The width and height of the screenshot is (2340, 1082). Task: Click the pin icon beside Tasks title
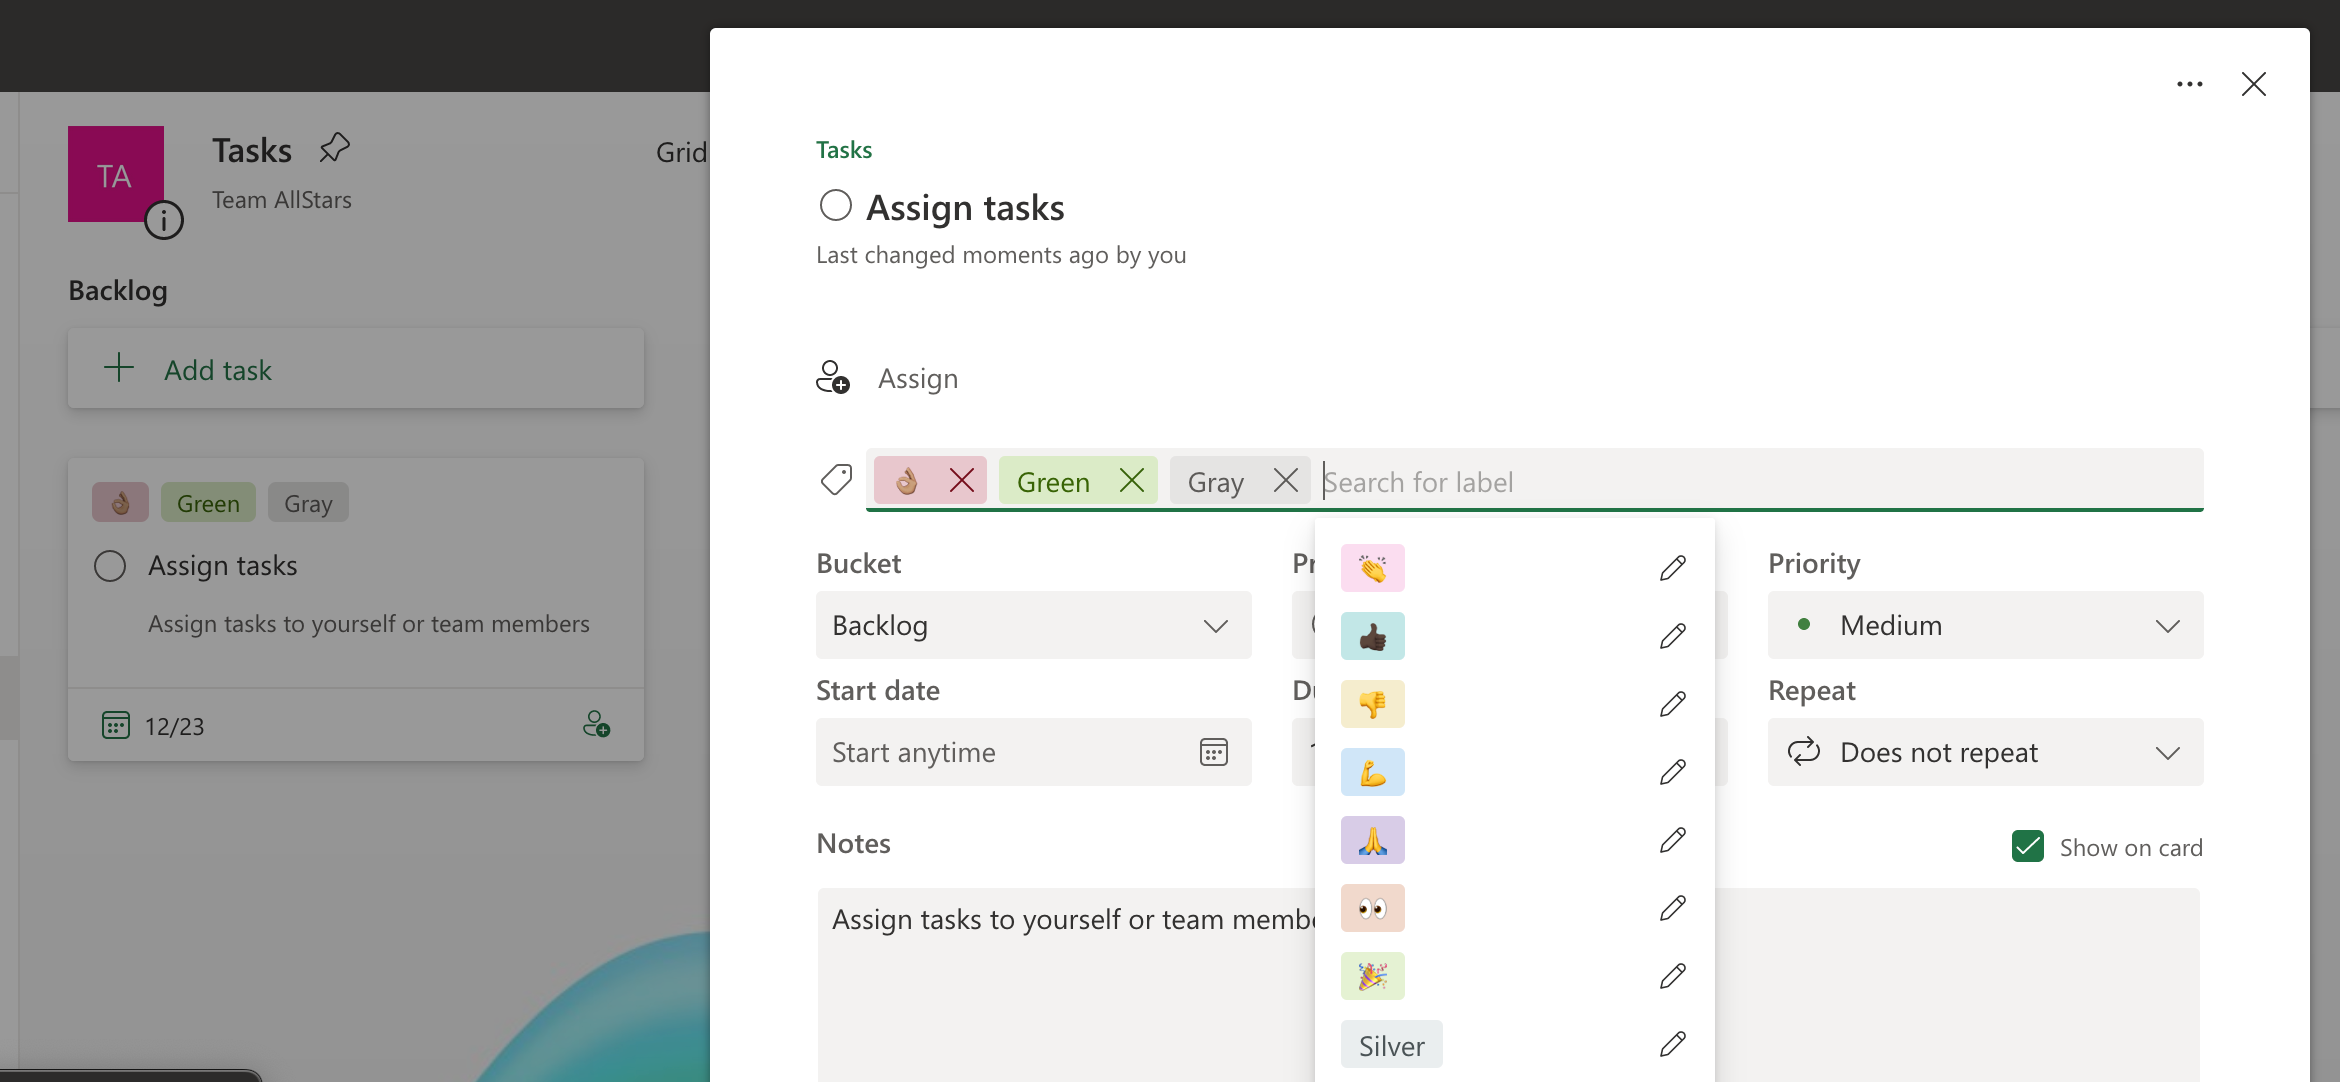[334, 148]
